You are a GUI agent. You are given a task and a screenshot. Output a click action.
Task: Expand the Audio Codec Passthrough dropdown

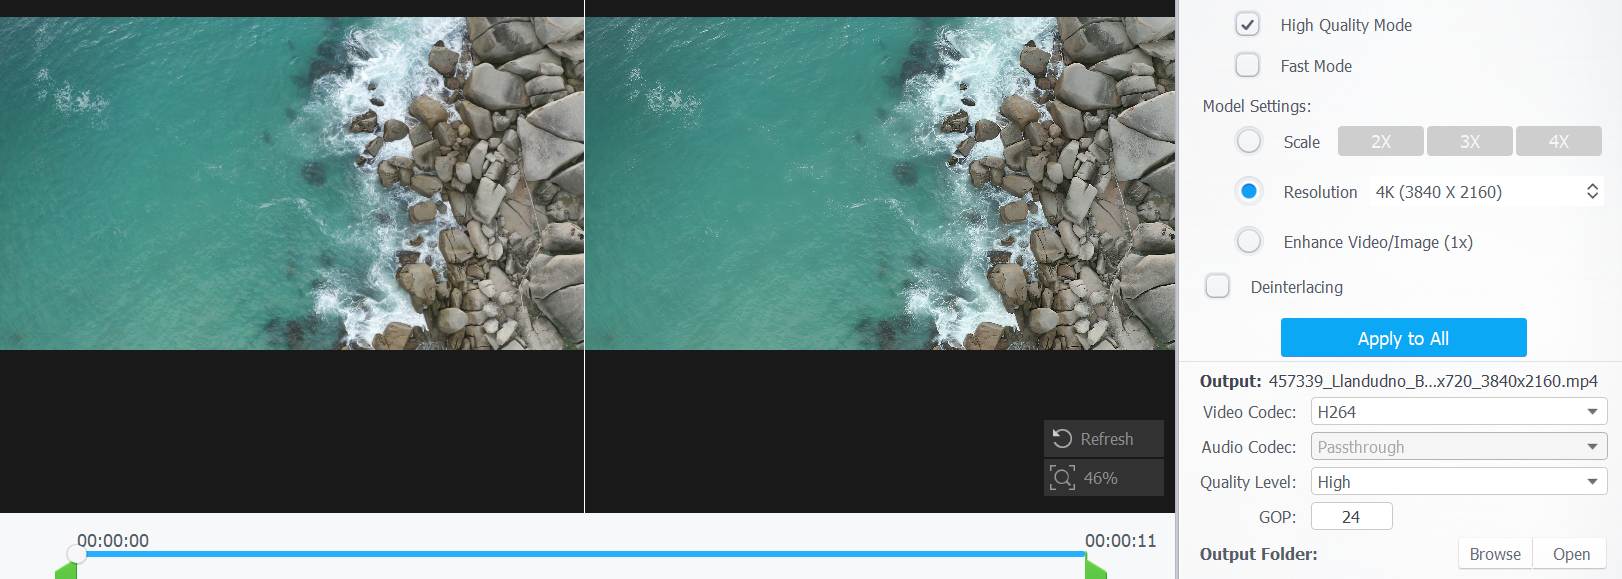pos(1458,447)
